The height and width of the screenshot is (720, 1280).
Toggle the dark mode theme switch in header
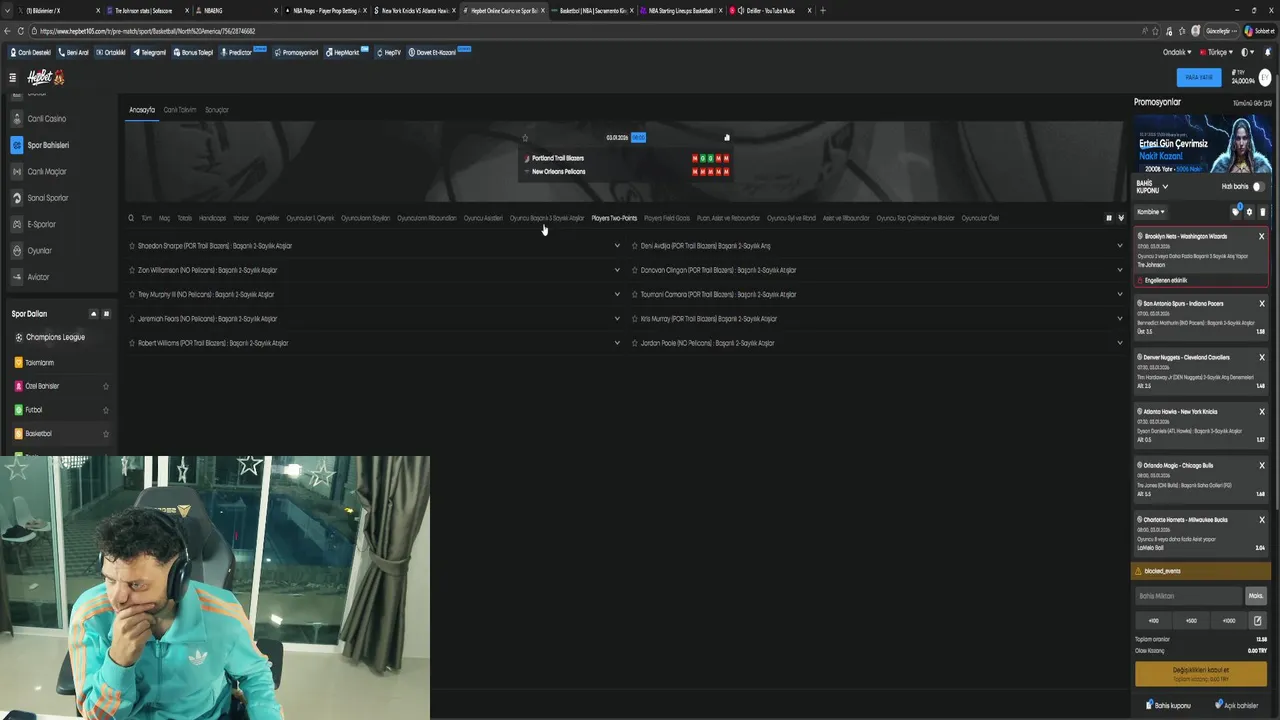click(x=1247, y=52)
